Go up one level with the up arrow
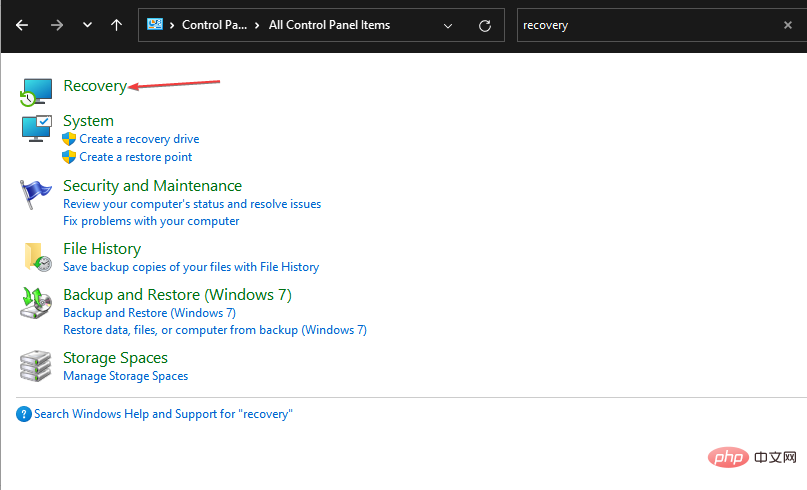Image resolution: width=807 pixels, height=490 pixels. (116, 25)
